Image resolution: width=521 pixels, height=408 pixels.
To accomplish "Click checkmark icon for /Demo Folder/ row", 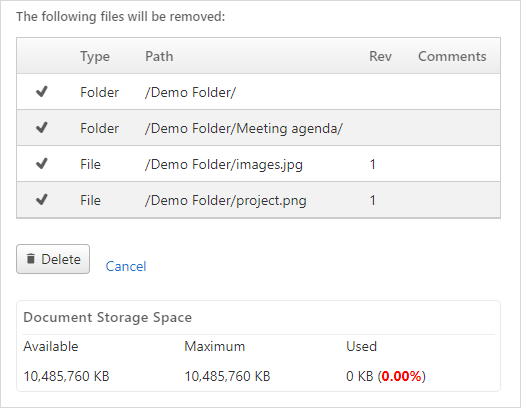I will (42, 92).
